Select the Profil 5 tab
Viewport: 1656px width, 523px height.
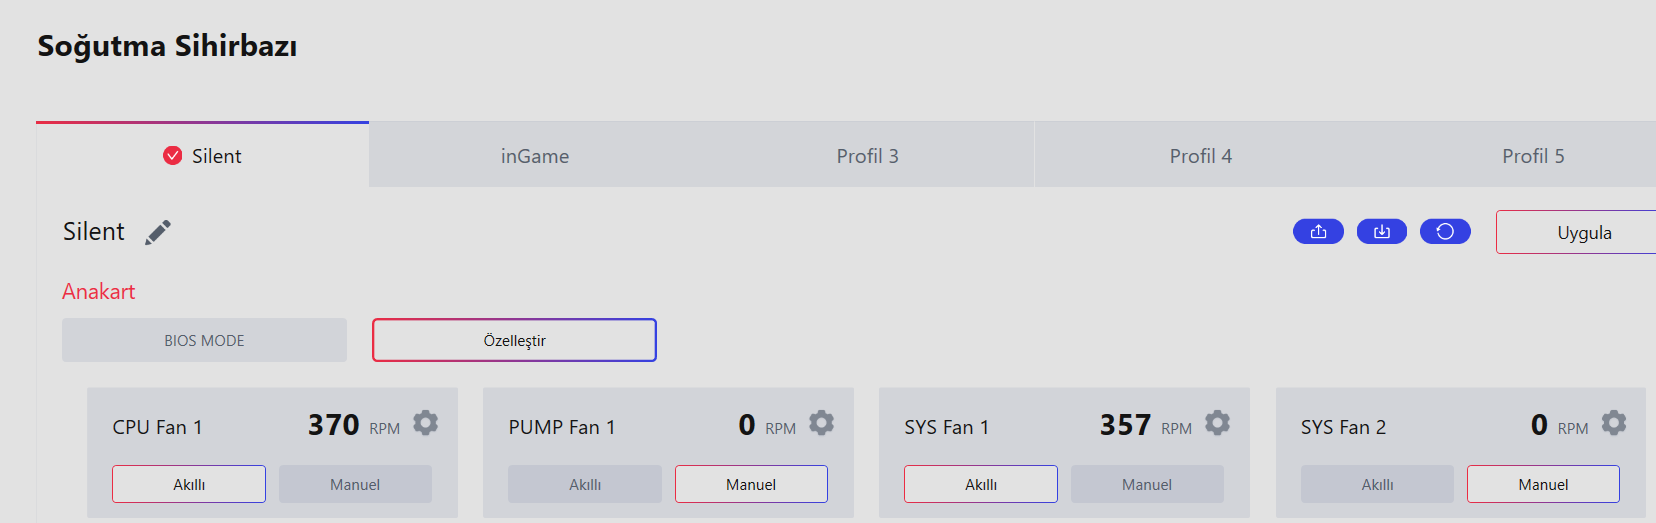click(1533, 156)
